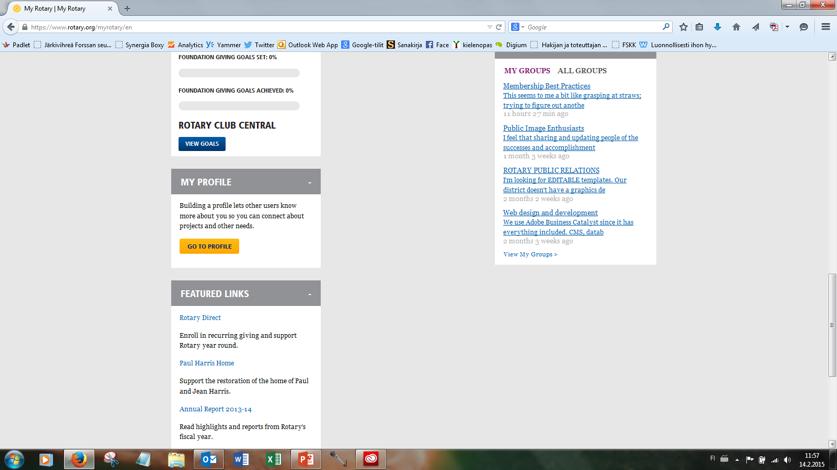Show hidden system tray icons
This screenshot has width=837, height=470.
(x=737, y=459)
